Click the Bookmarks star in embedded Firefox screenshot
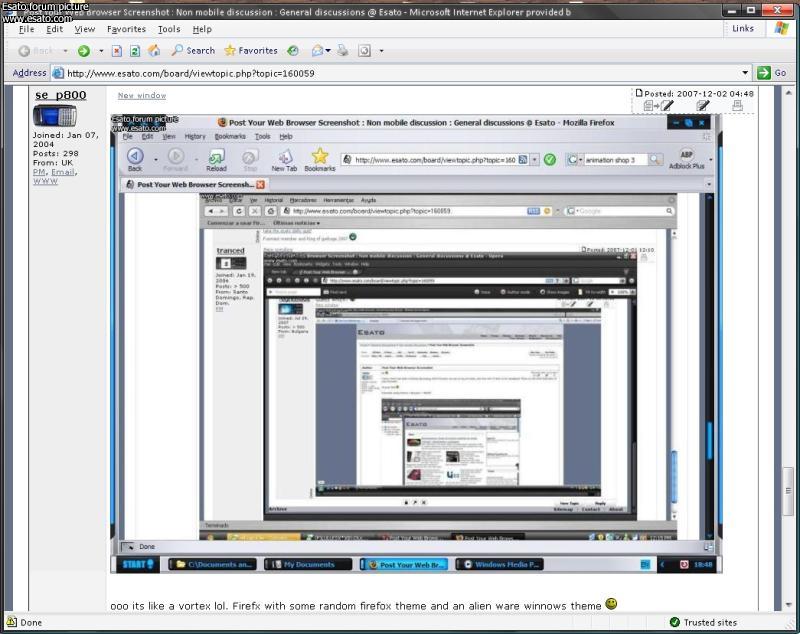 tap(320, 160)
